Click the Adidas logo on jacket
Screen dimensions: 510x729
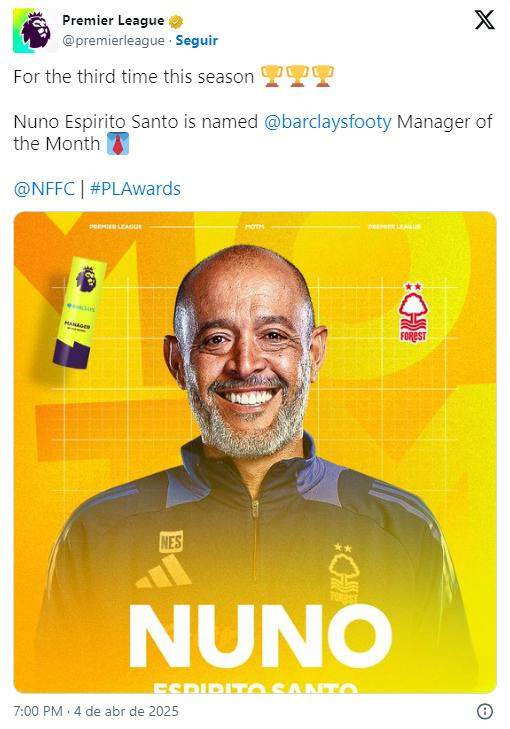point(163,570)
